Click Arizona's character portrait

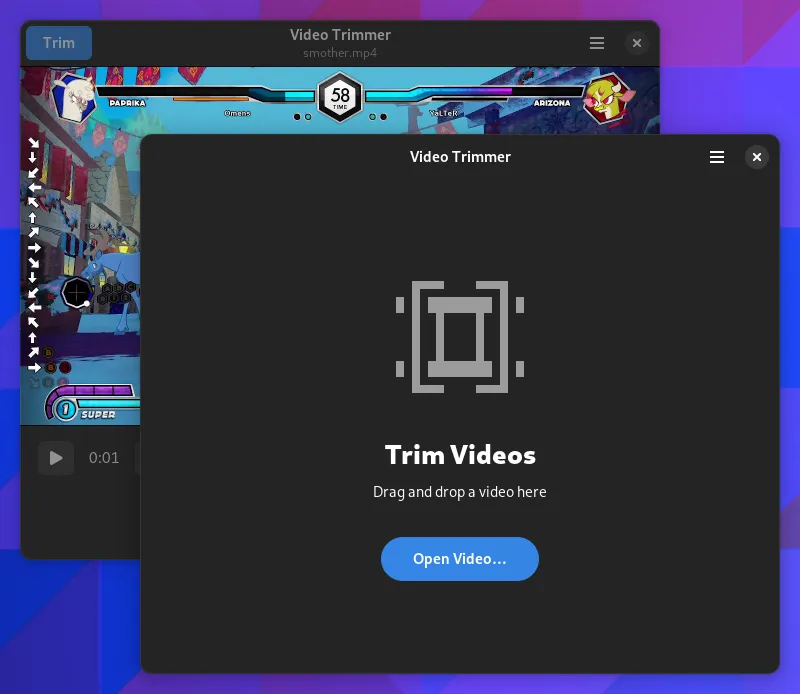point(606,99)
